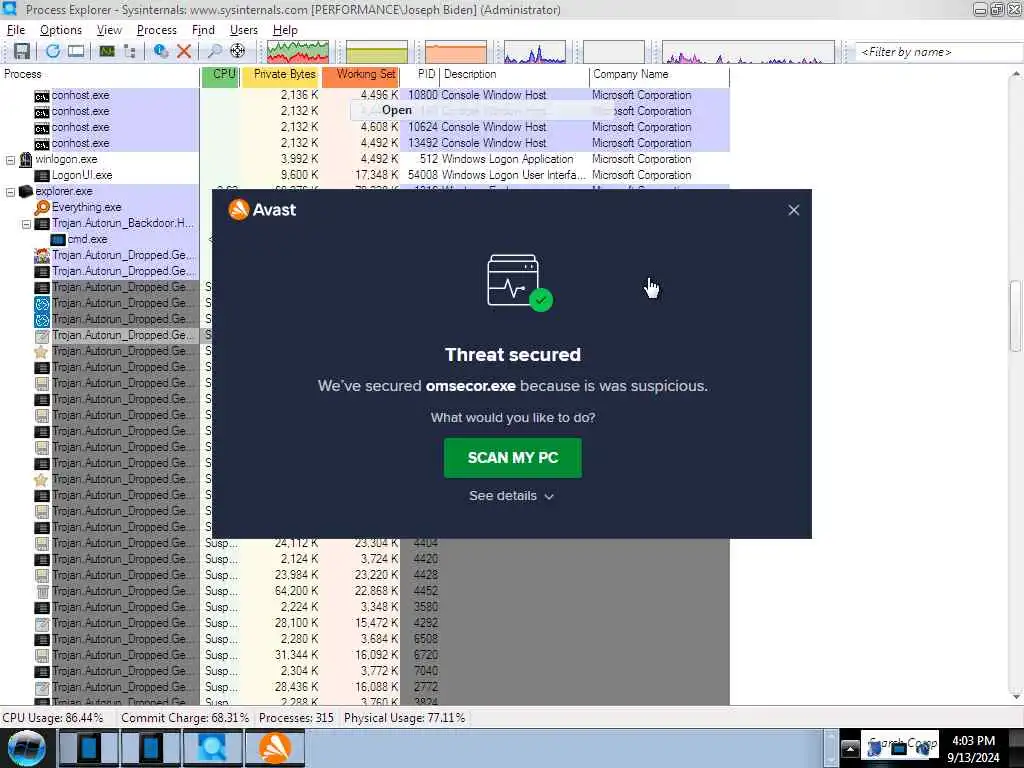Sort by Process column header
The width and height of the screenshot is (1024, 768).
(100, 74)
